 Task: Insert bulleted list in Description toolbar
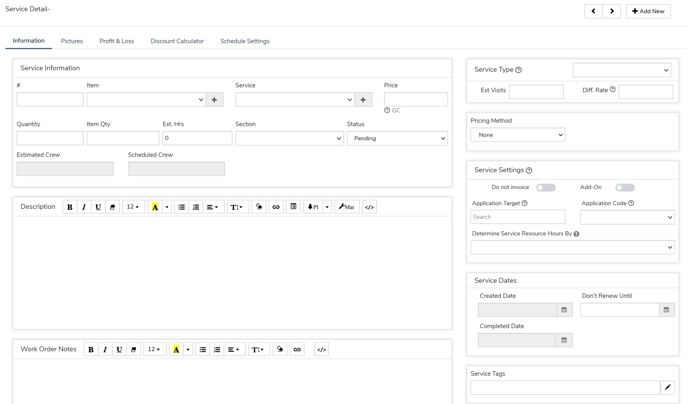pos(181,207)
